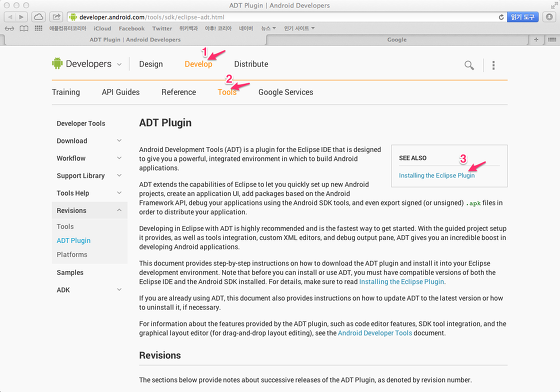The image size is (560, 392).
Task: Click the blue Reader button in address bar
Action: pyautogui.click(x=522, y=17)
